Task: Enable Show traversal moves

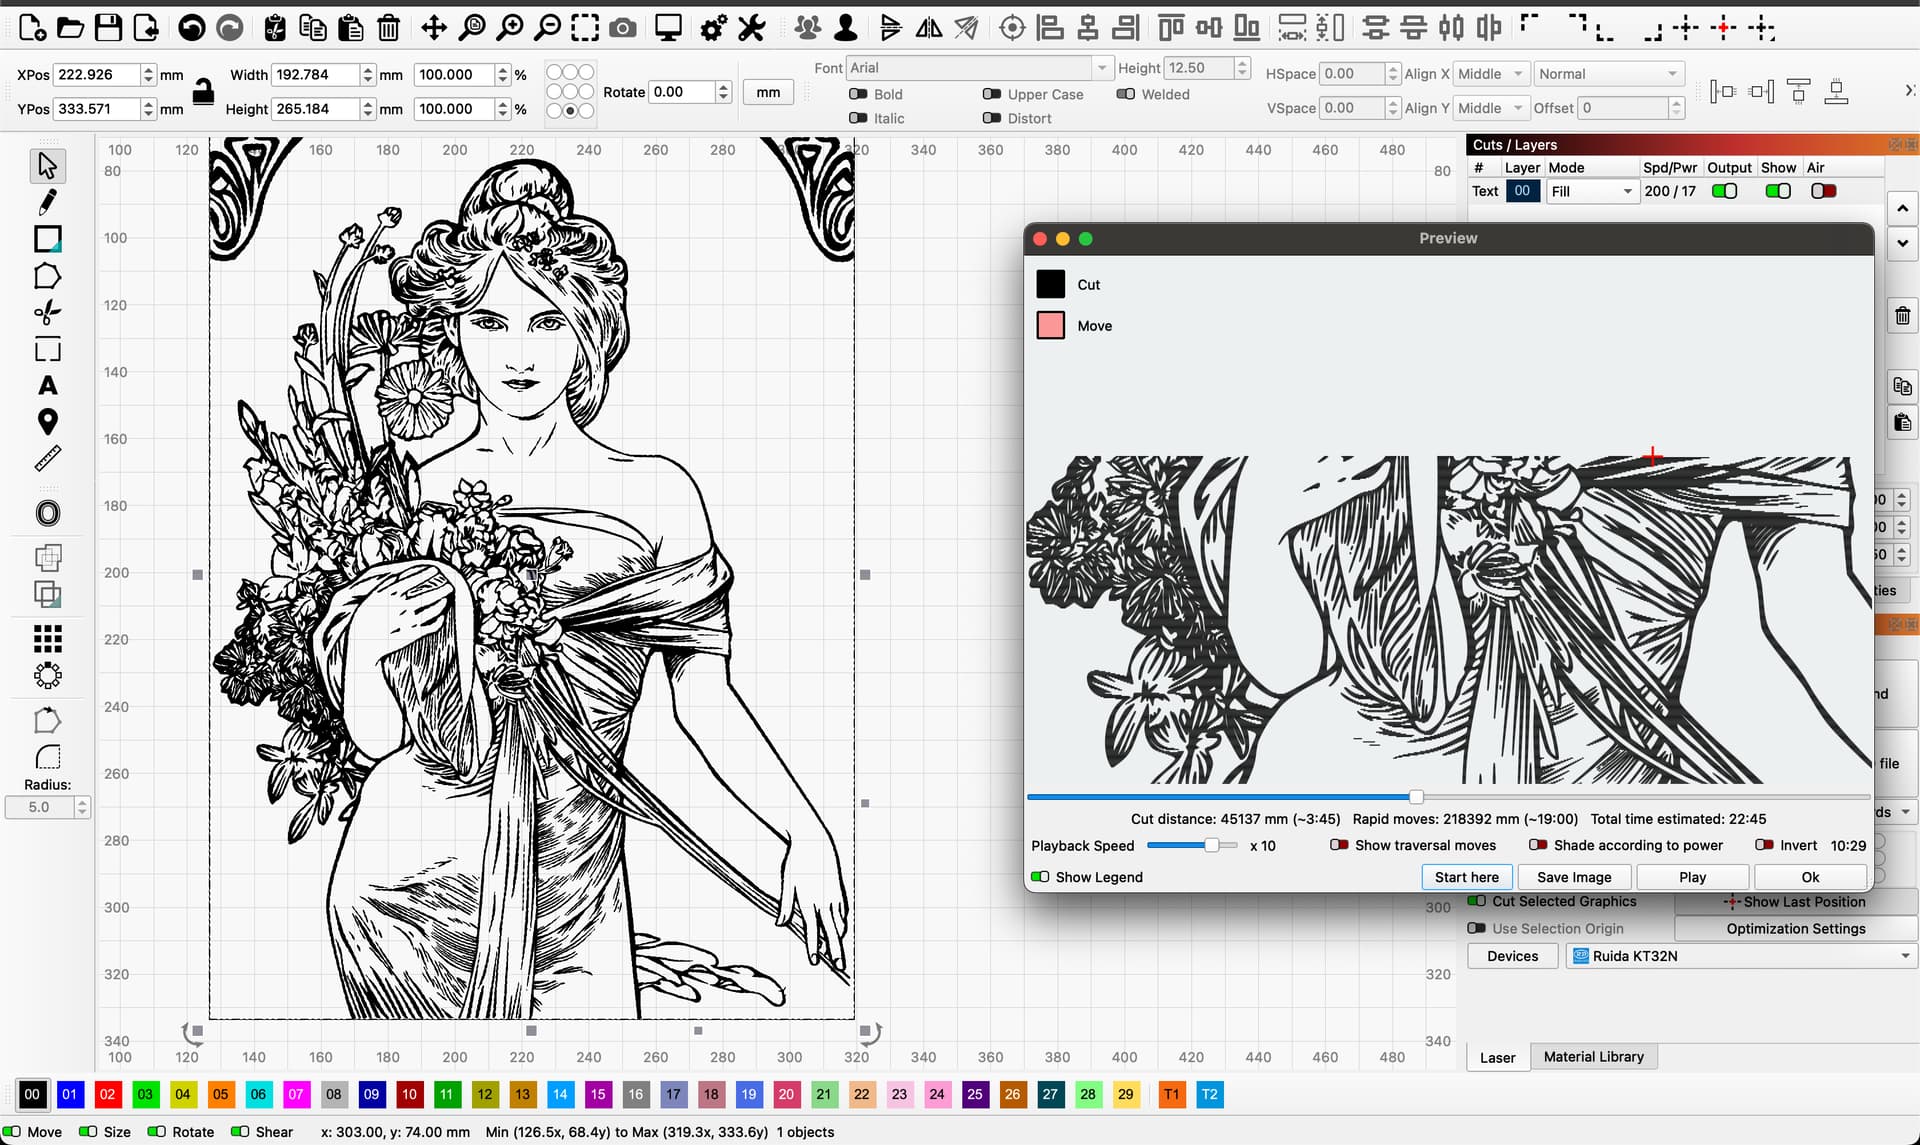Action: (x=1339, y=845)
